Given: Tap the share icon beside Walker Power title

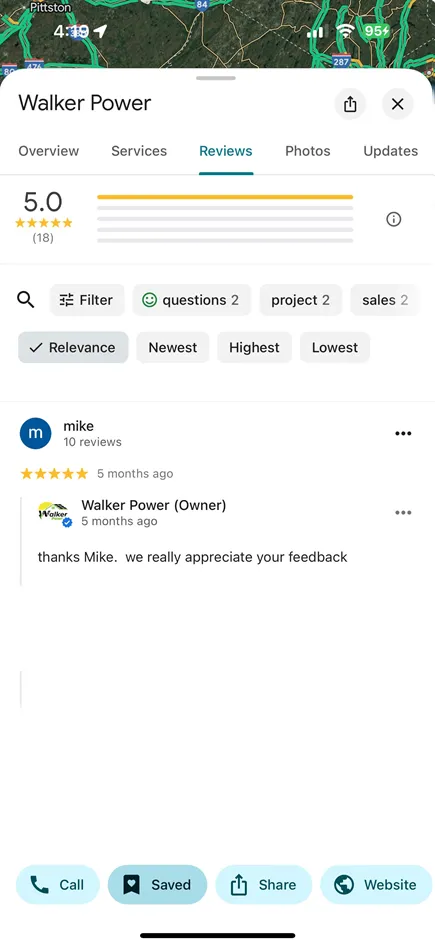Looking at the screenshot, I should point(350,104).
